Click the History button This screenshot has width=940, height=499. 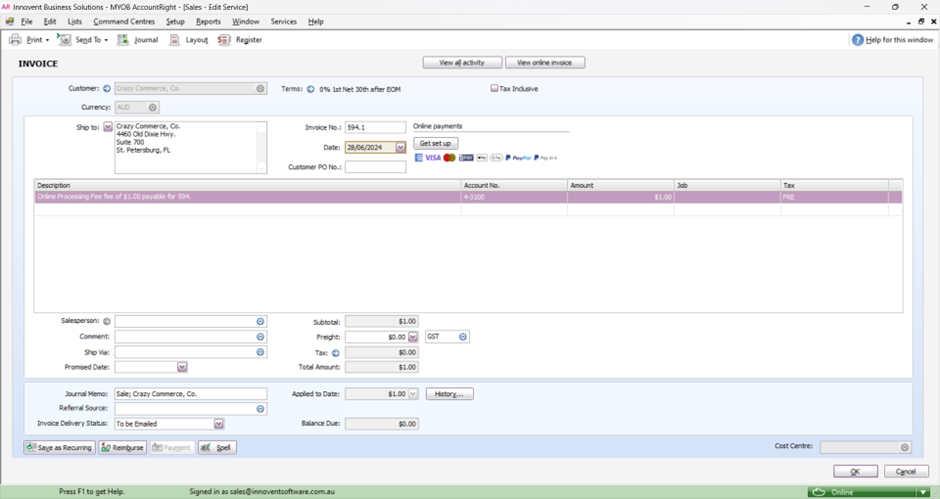[x=450, y=394]
